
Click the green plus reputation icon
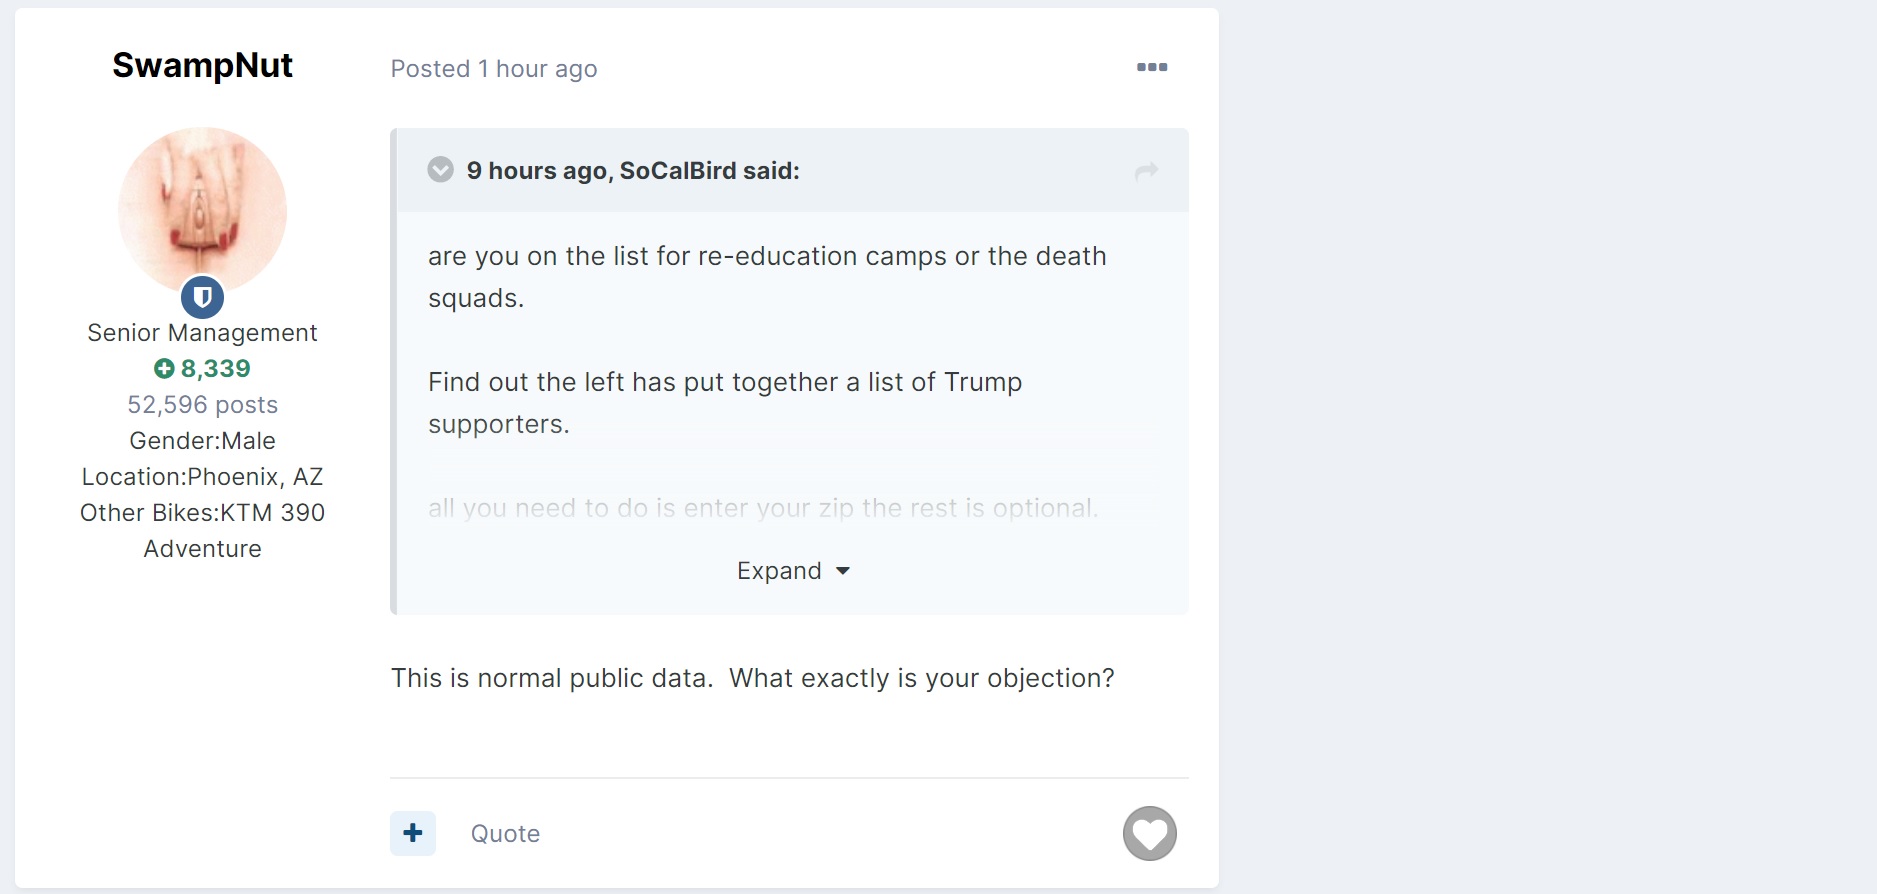point(164,369)
